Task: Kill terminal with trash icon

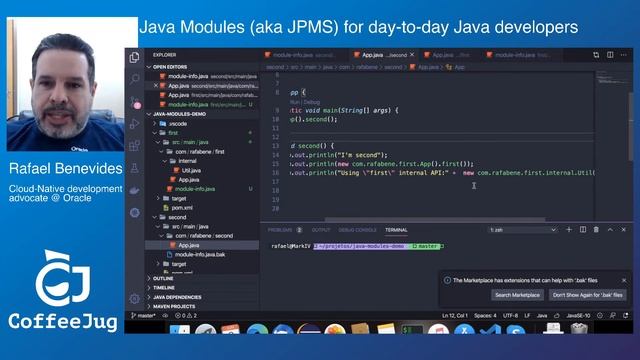Action: 596,230
